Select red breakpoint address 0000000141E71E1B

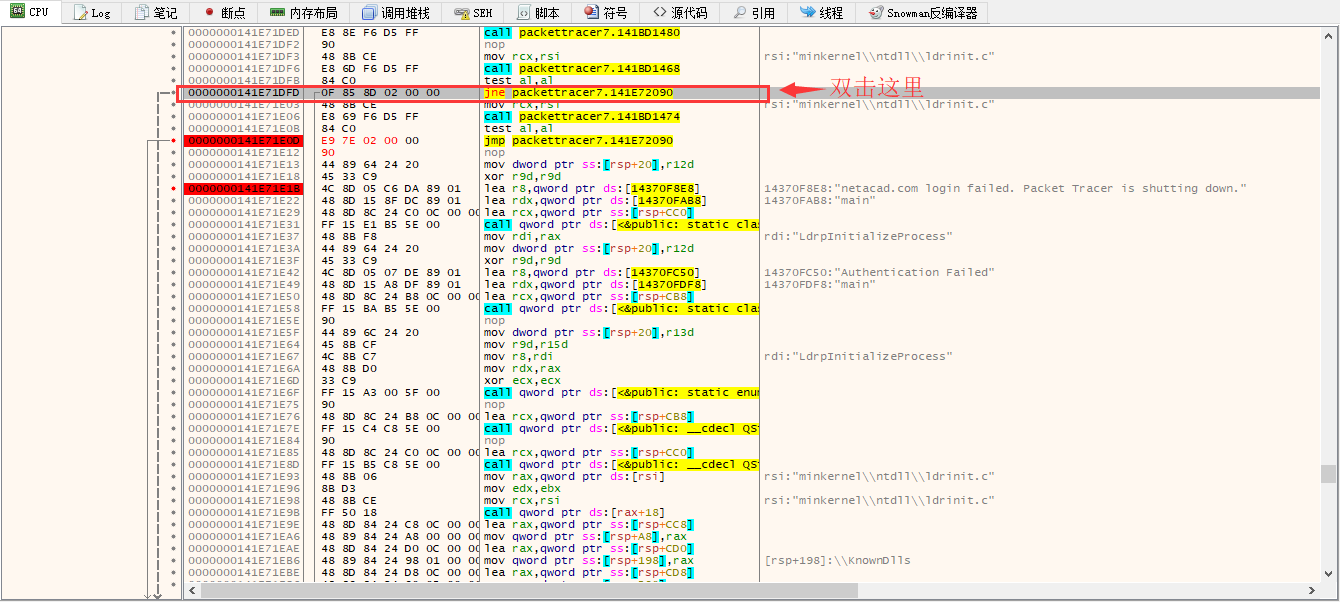pyautogui.click(x=244, y=188)
